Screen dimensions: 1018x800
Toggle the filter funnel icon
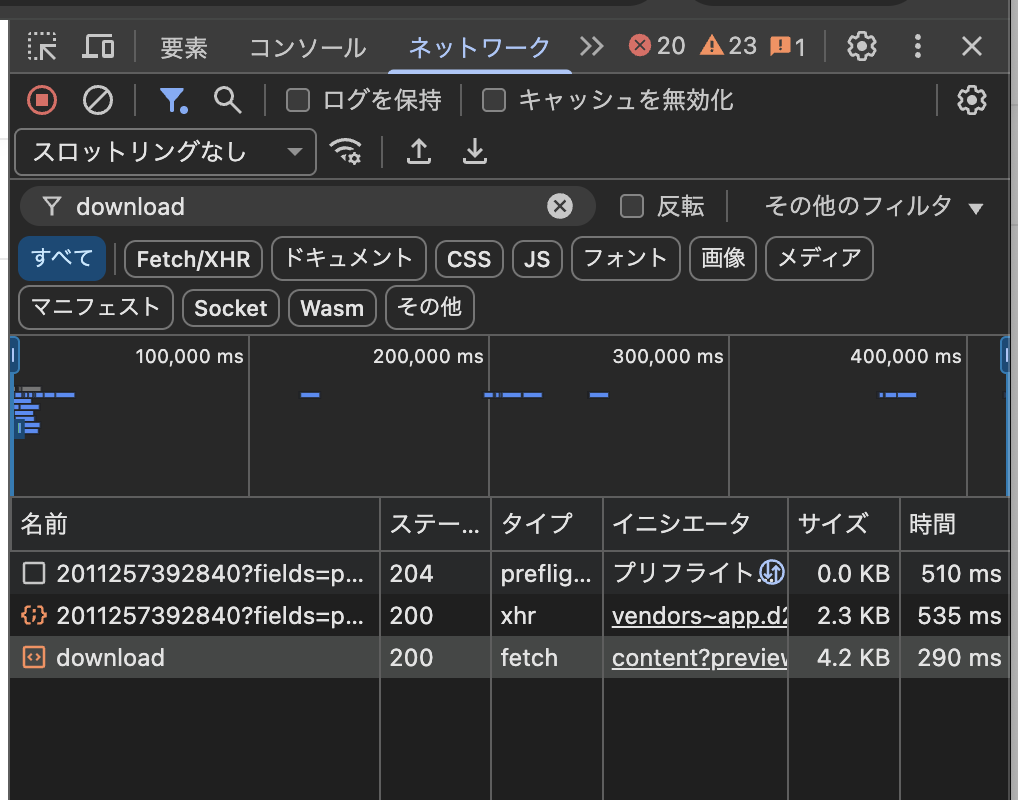pos(173,100)
